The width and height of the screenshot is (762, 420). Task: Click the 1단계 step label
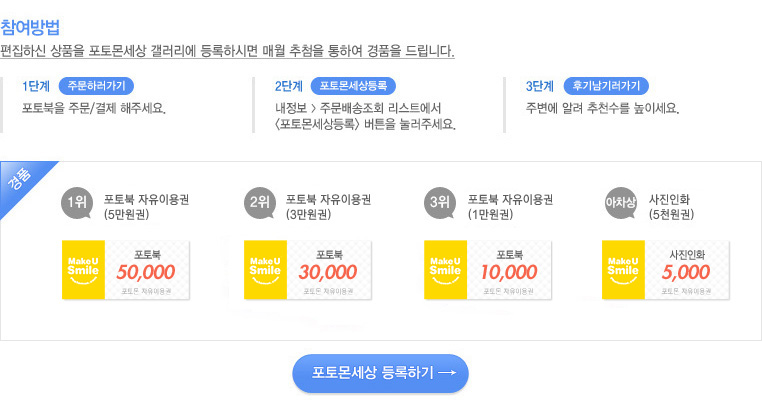coord(36,87)
